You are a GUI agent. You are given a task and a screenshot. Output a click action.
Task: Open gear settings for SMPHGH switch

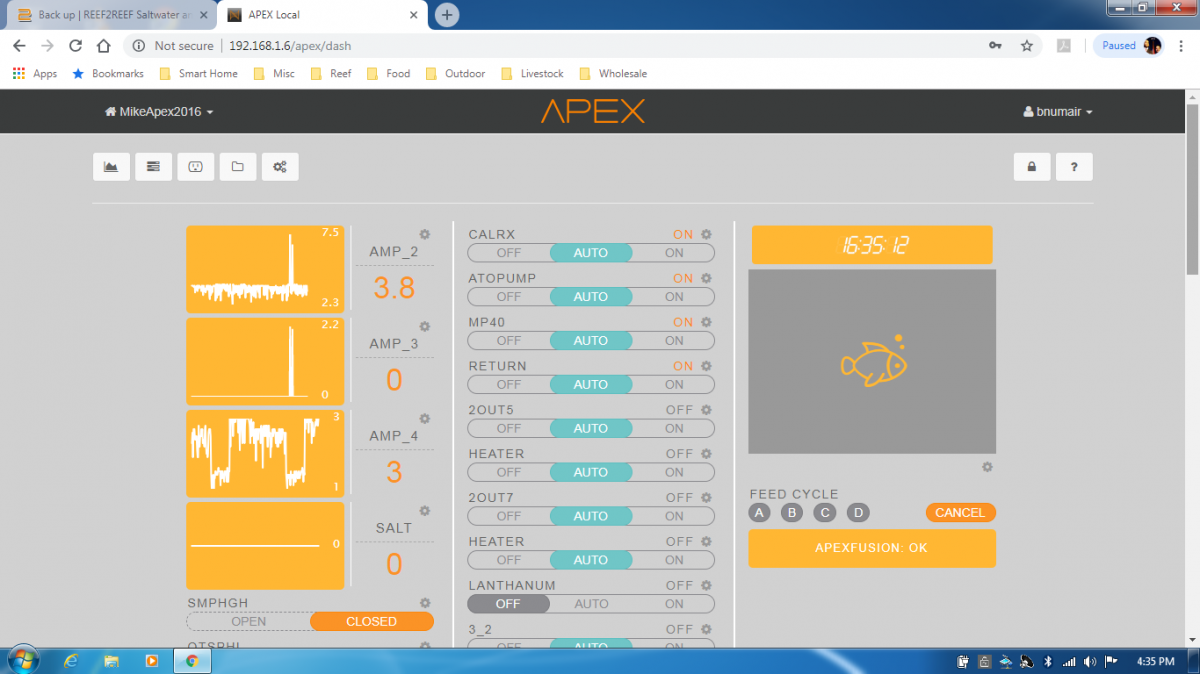(x=425, y=603)
